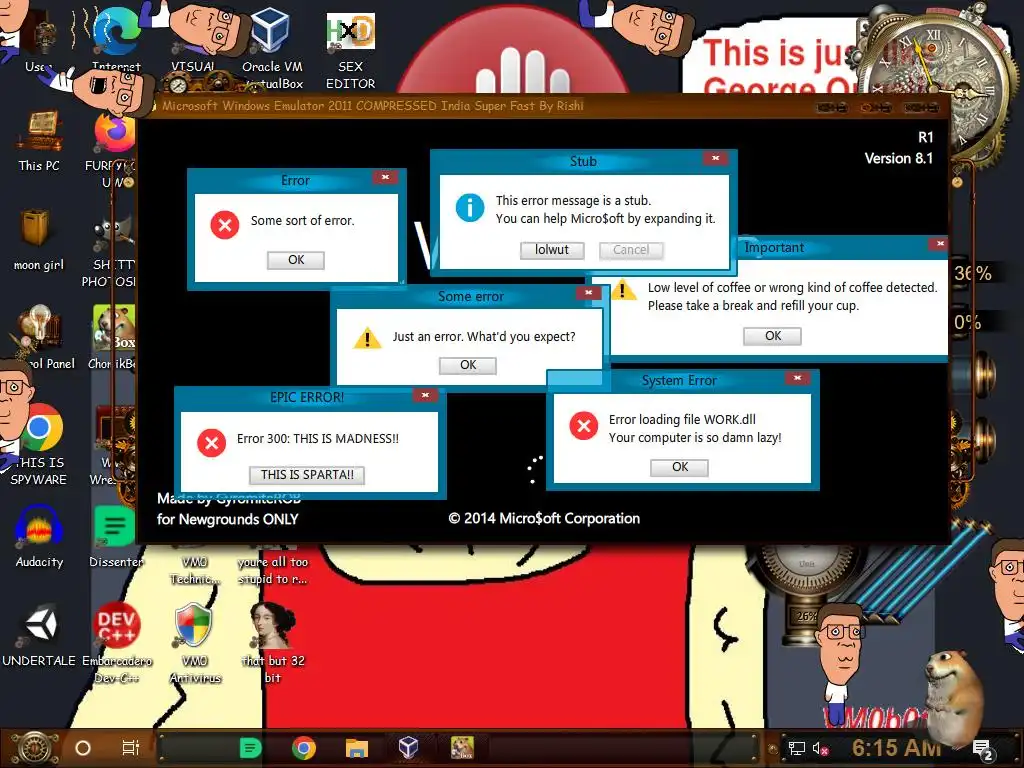This screenshot has width=1024, height=768.
Task: Click OK in the Error dialog
Action: pyautogui.click(x=296, y=260)
